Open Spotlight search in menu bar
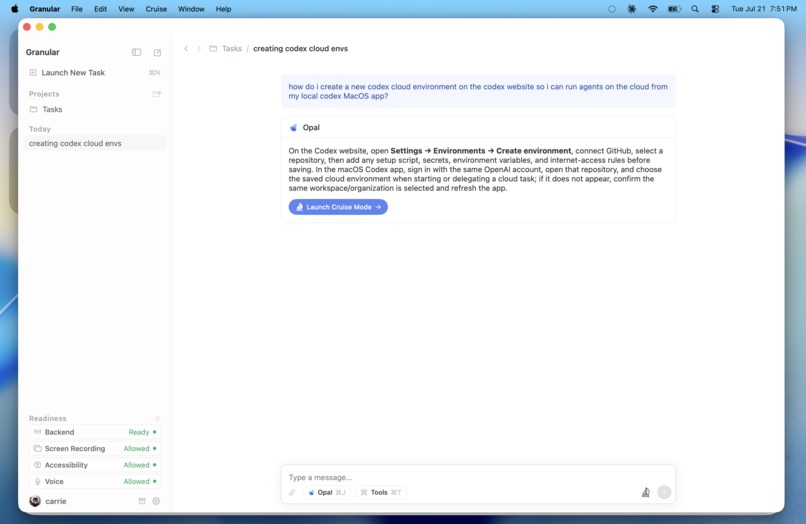This screenshot has width=806, height=524. pos(695,9)
